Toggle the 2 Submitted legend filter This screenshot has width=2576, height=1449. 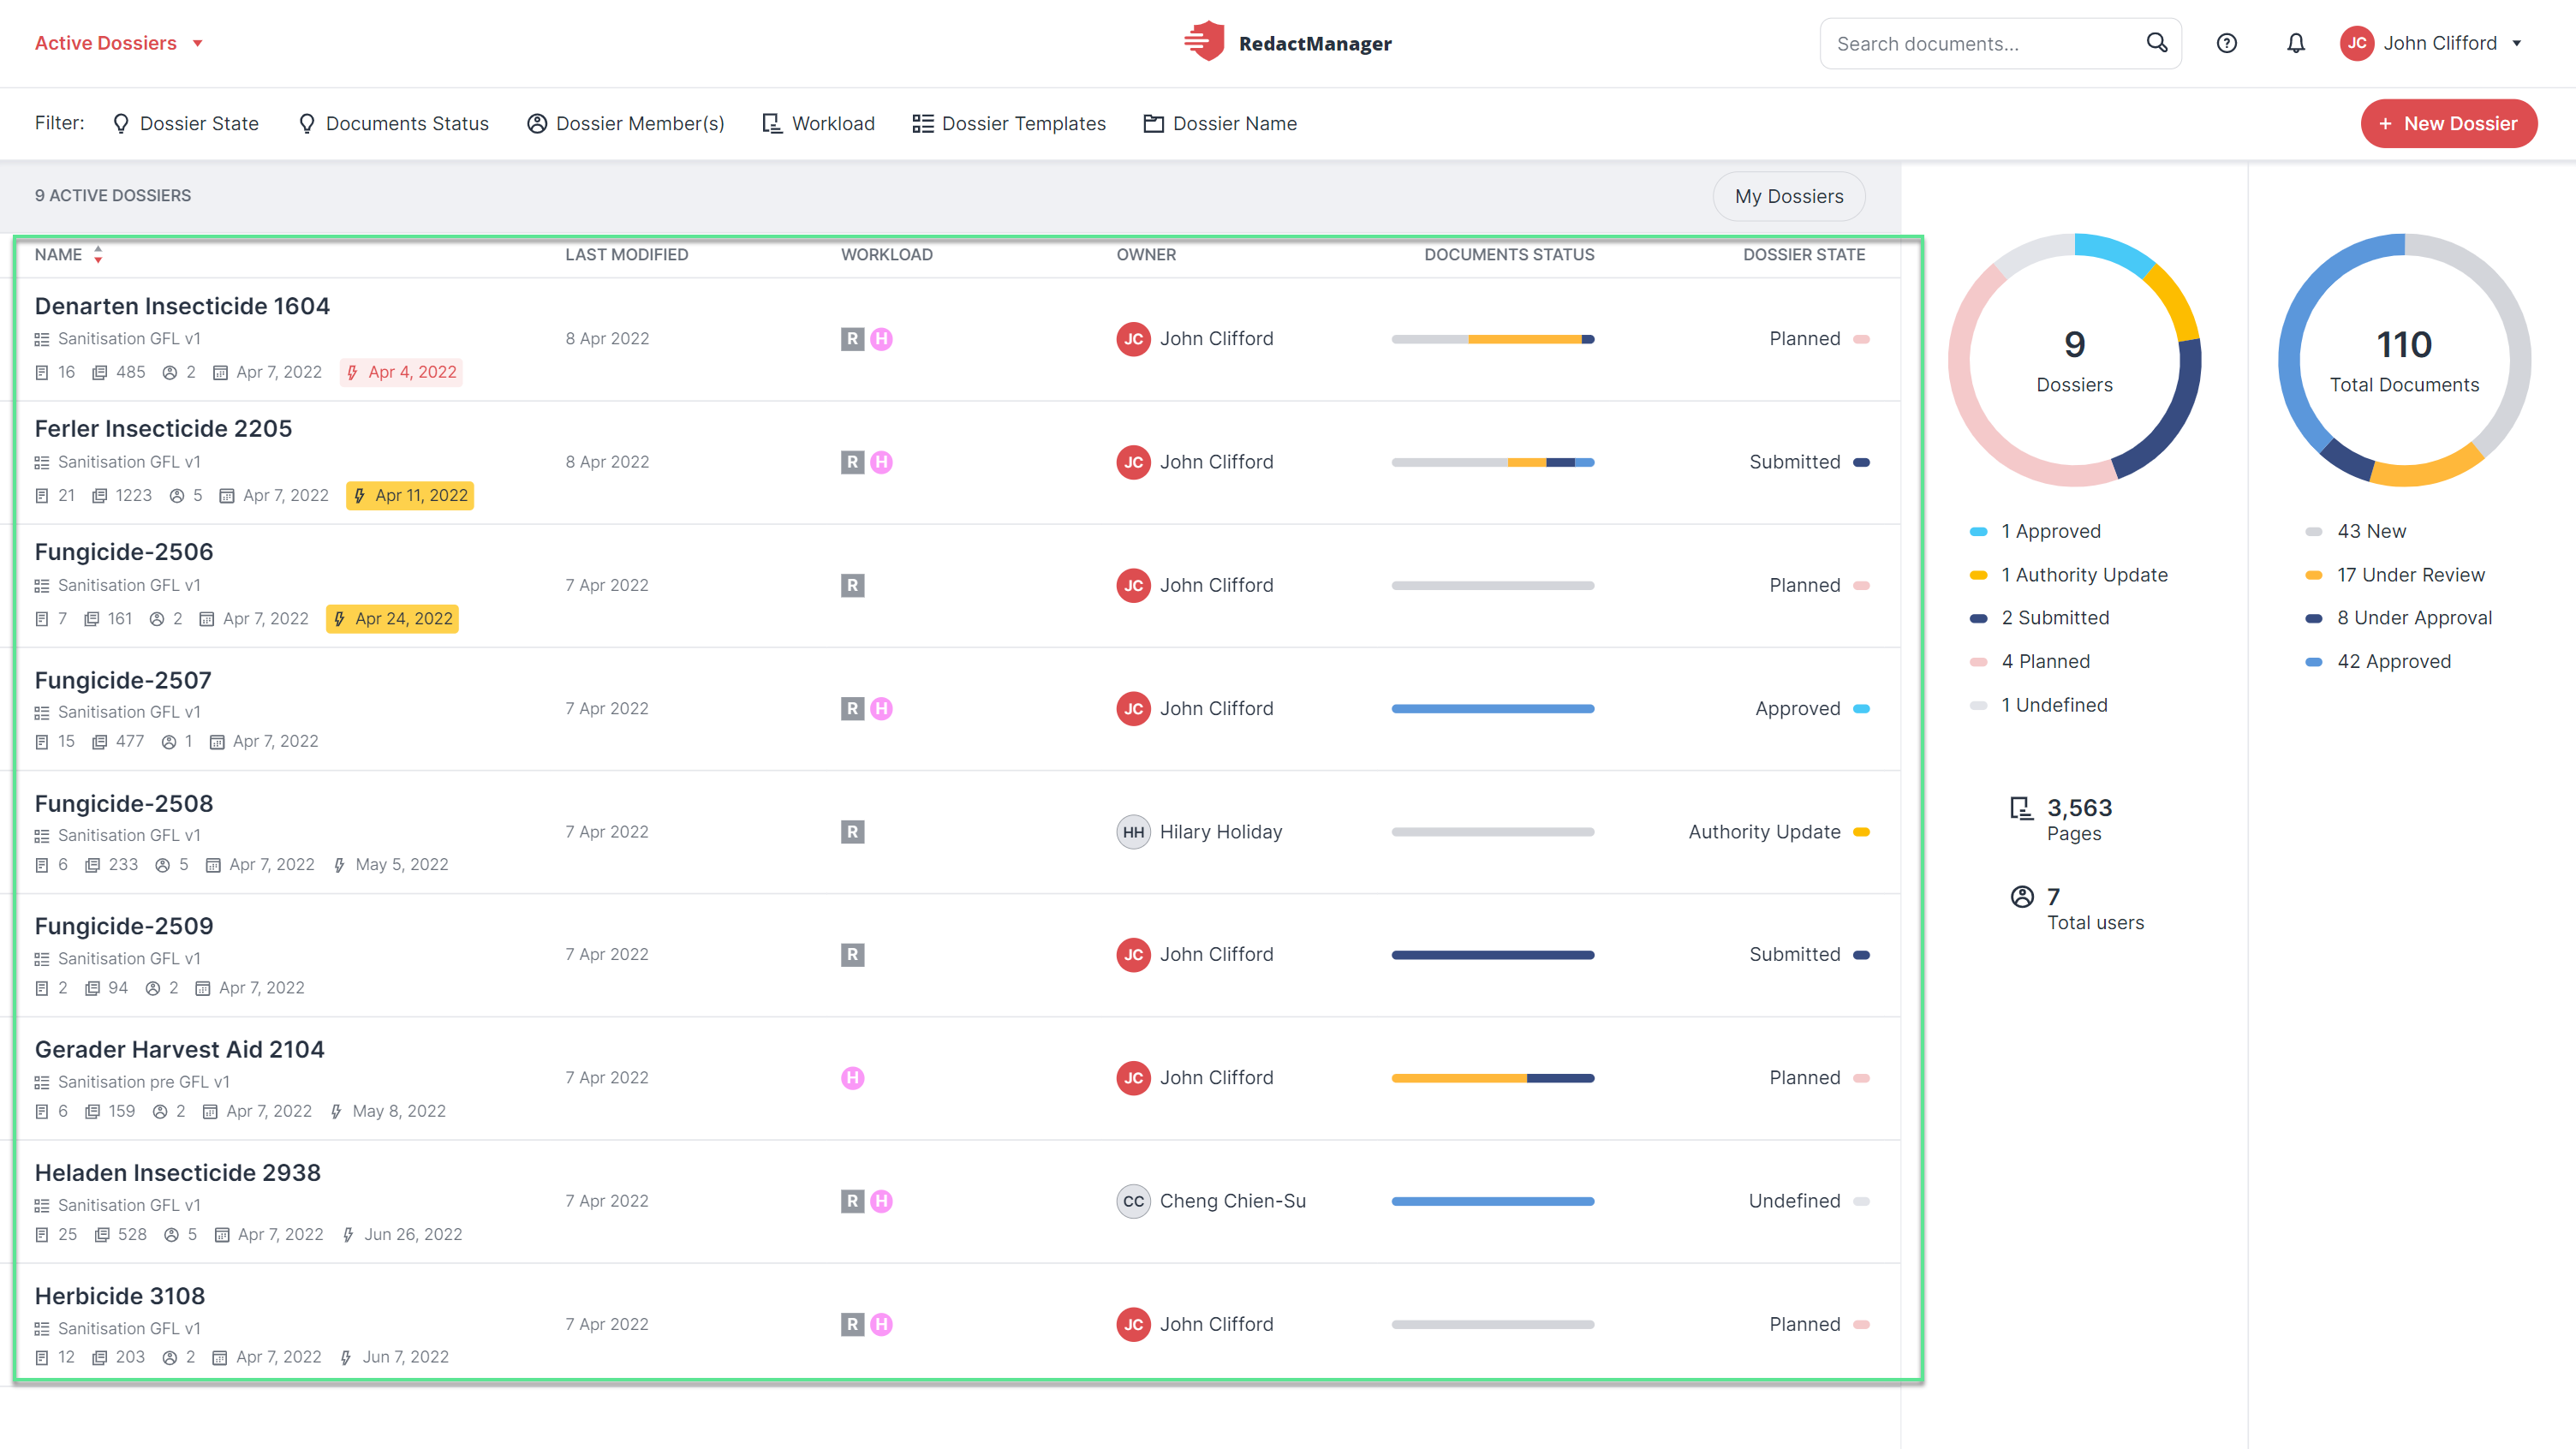pyautogui.click(x=2038, y=618)
